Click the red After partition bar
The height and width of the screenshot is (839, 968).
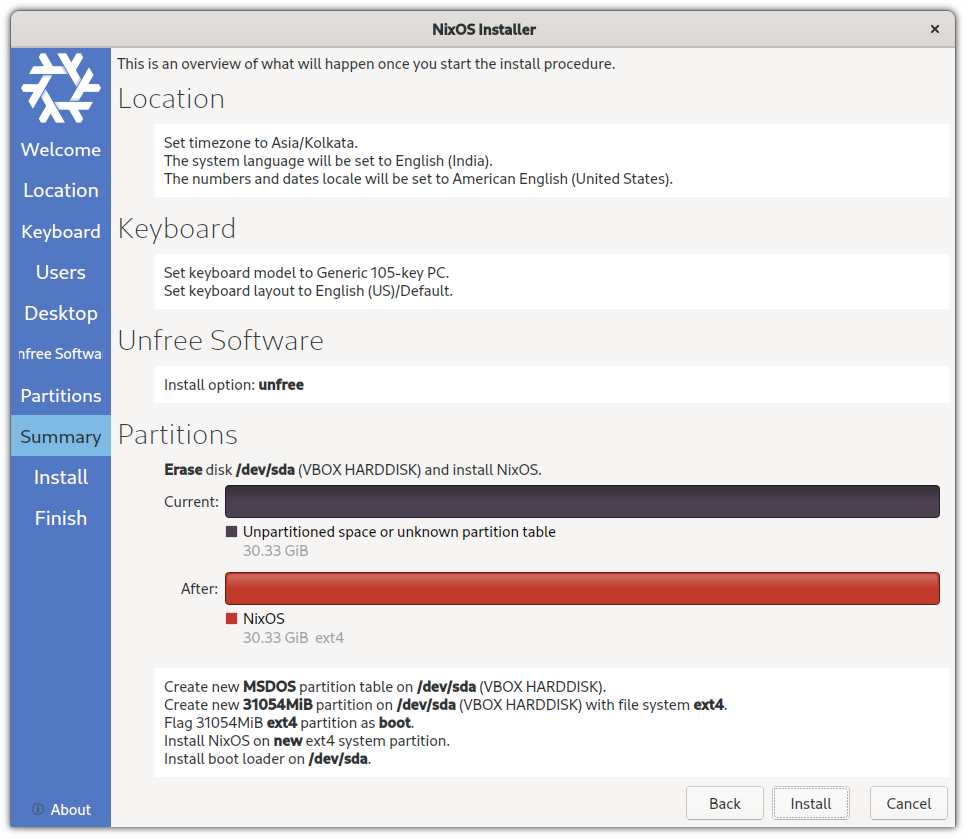coord(582,588)
